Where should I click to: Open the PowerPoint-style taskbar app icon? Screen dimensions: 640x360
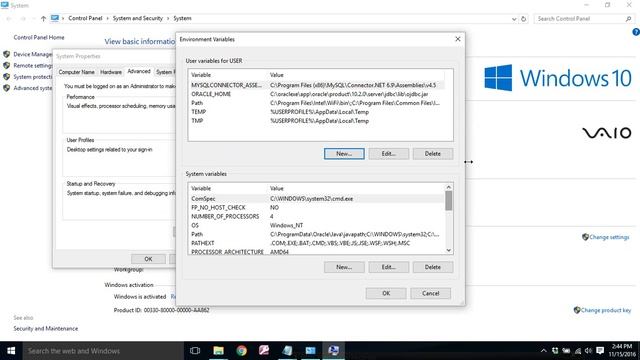pyautogui.click(x=264, y=351)
